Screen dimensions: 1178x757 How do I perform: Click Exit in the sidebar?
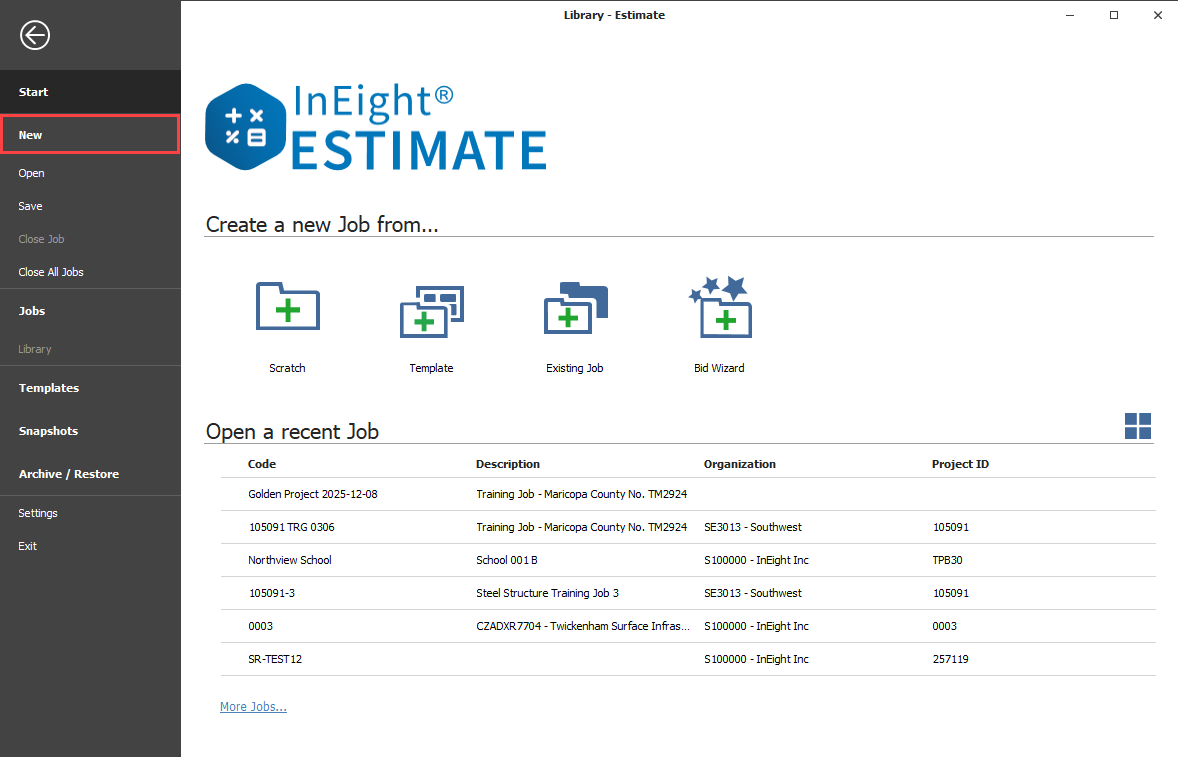tap(28, 546)
